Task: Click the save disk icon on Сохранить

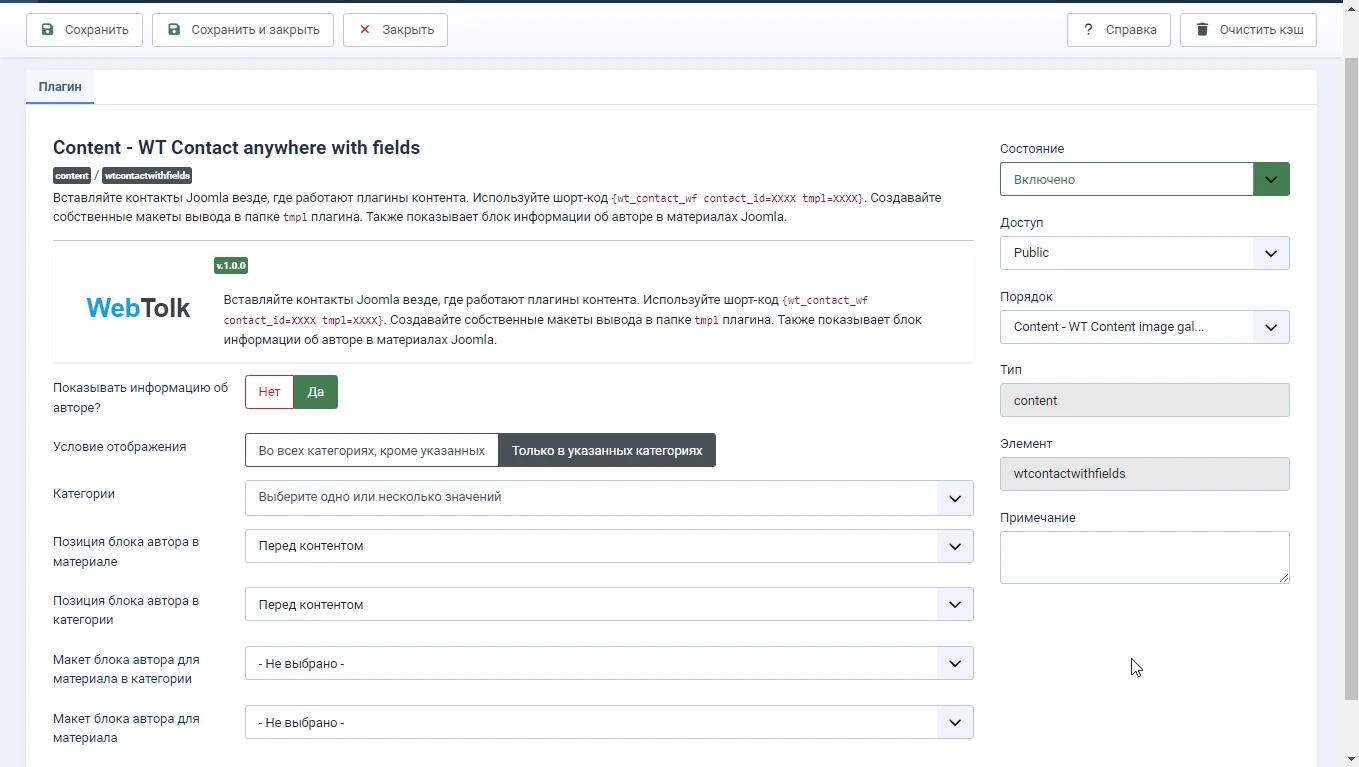Action: (x=47, y=30)
